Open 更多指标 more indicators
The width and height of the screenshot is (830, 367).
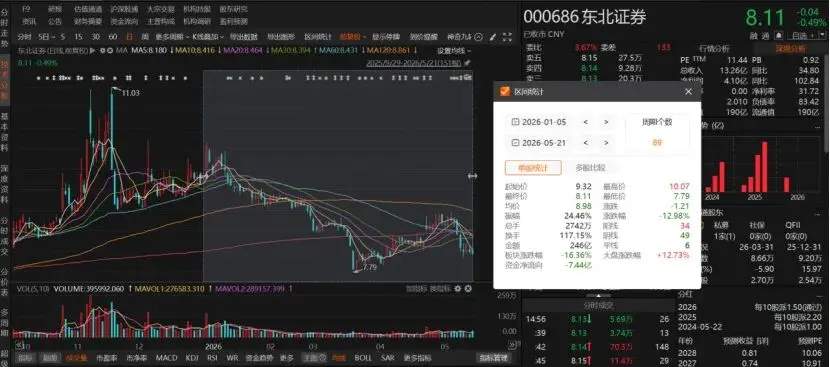418,358
